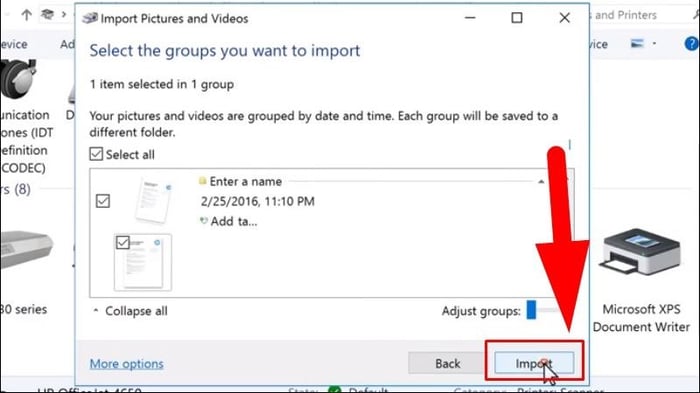Click the Import button

point(534,363)
